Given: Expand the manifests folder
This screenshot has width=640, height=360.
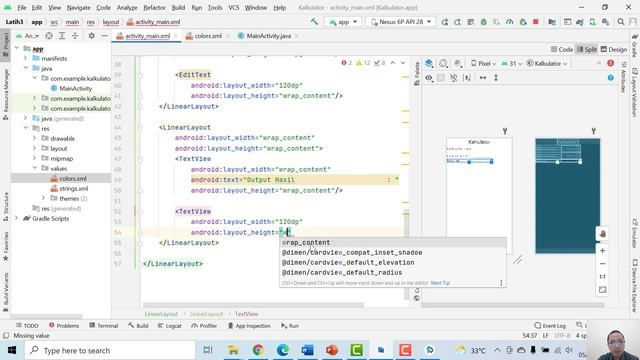Looking at the screenshot, I should pos(26,58).
